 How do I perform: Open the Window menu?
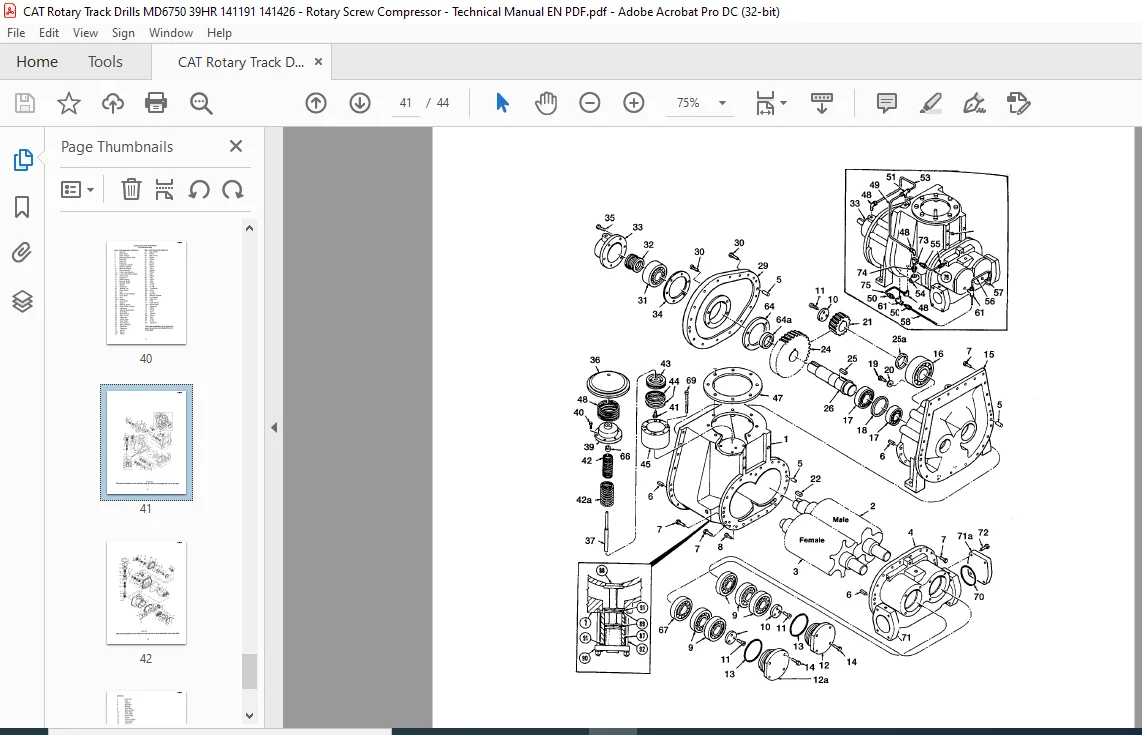pos(170,33)
